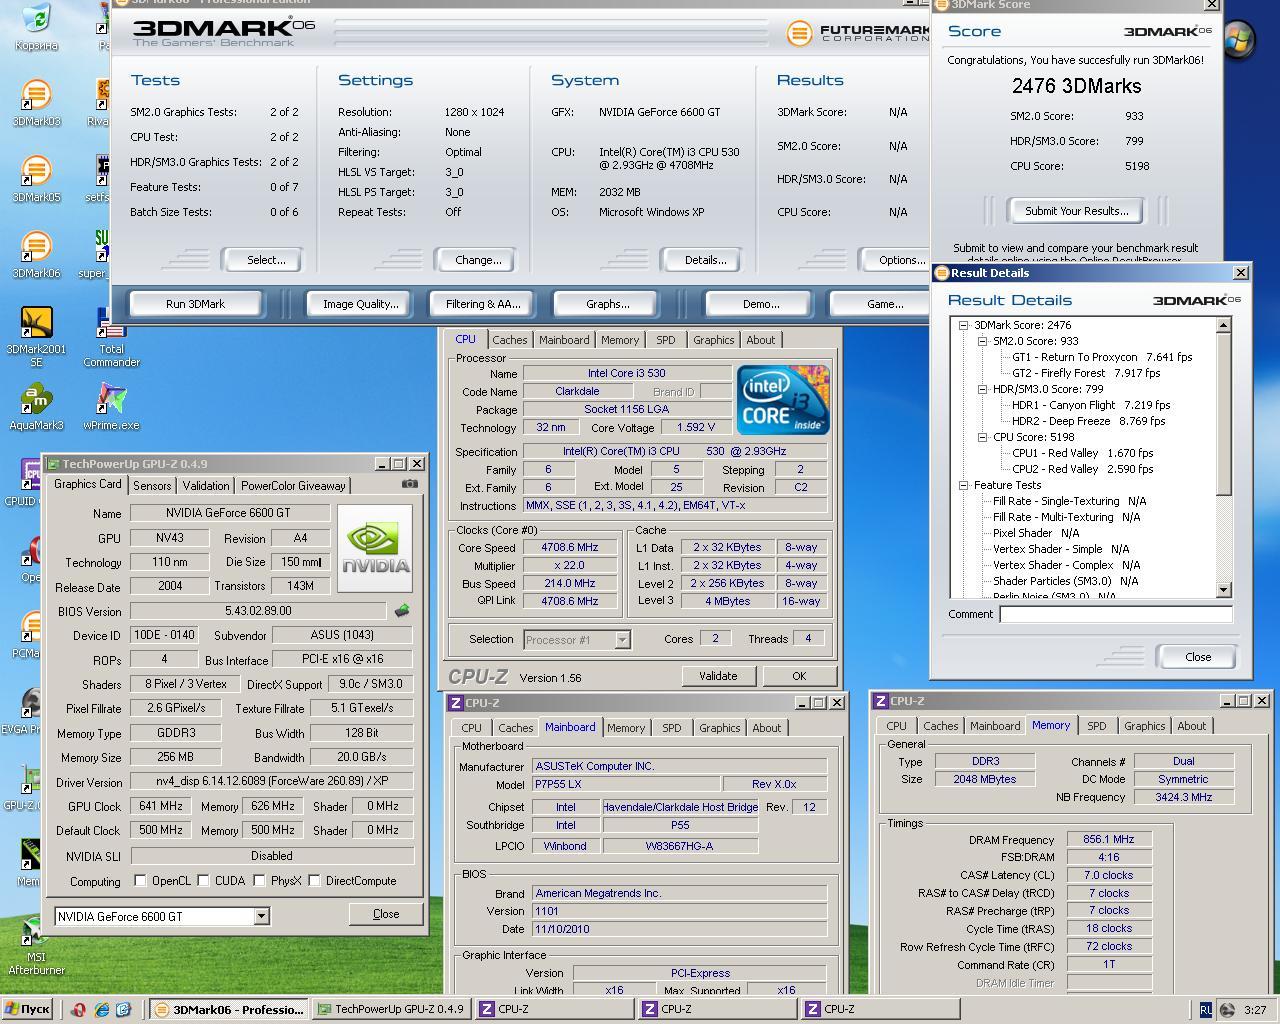This screenshot has width=1280, height=1024.
Task: Open 3DMark03 desktop shortcut
Action: 36,102
